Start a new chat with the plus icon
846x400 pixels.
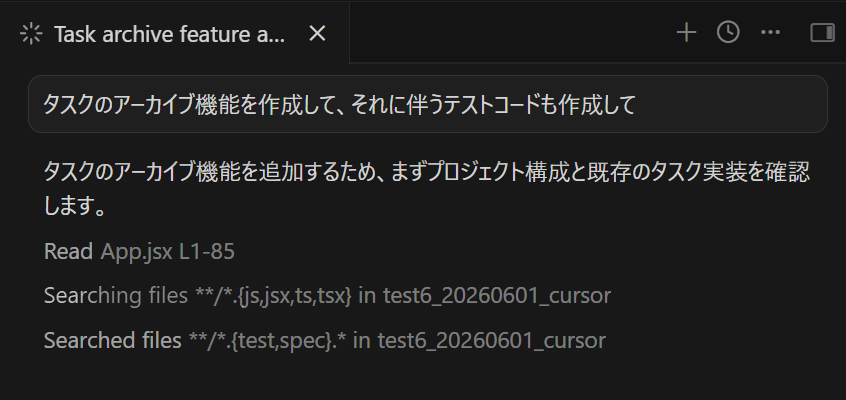point(686,33)
